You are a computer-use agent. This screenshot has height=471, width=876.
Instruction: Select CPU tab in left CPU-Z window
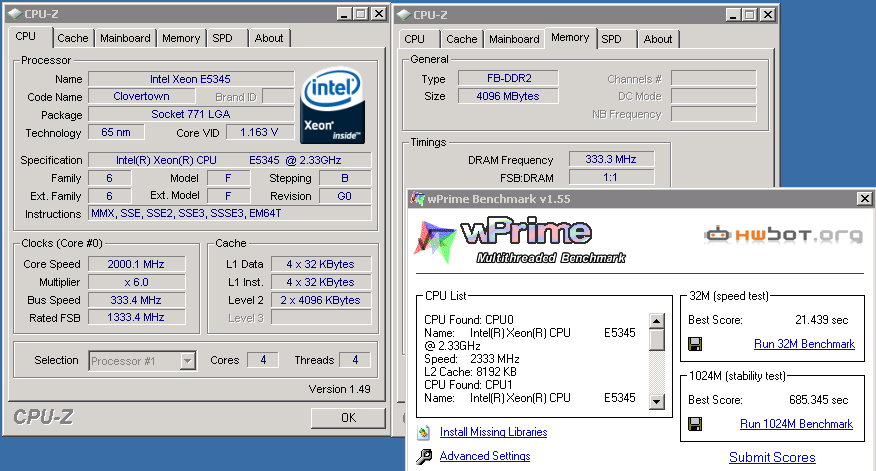click(x=26, y=36)
